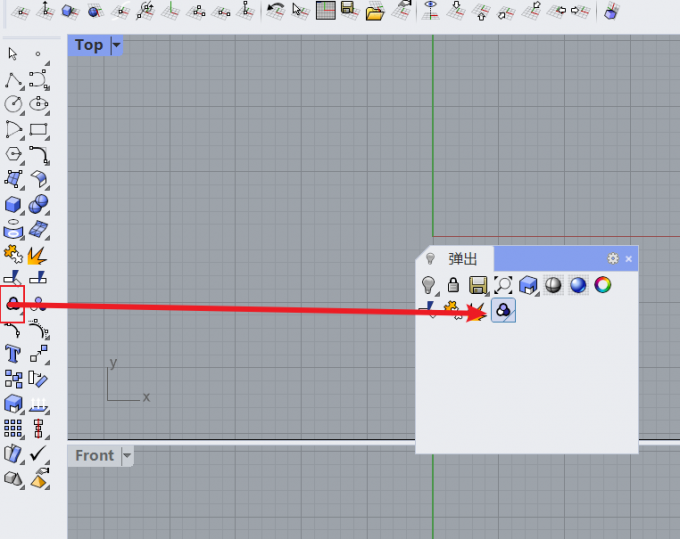
Task: Select the 弹出 panel tab
Action: coord(463,259)
